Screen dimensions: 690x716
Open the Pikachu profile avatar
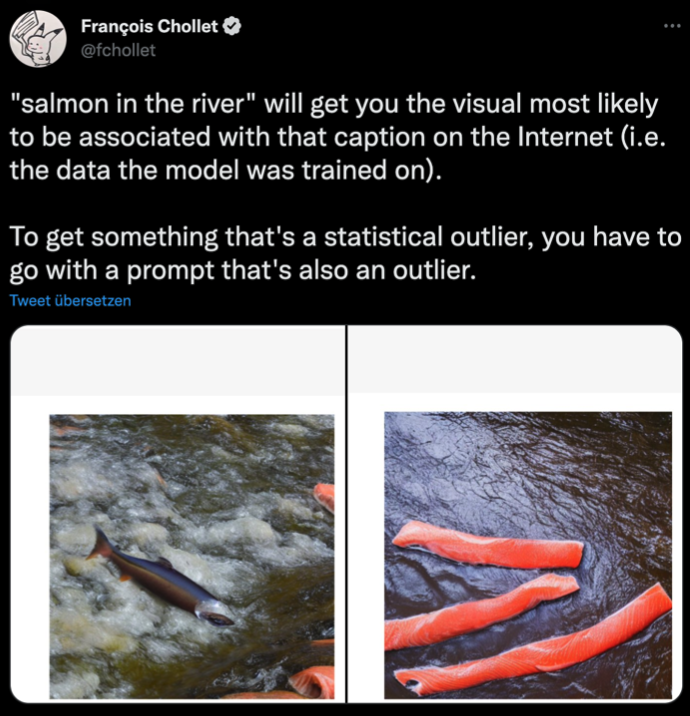coord(38,39)
